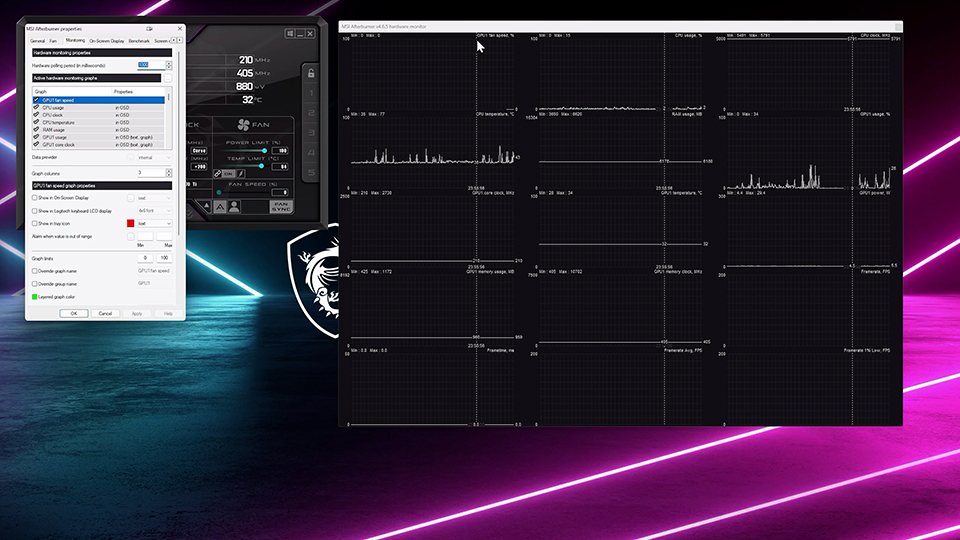The height and width of the screenshot is (540, 960).
Task: Switch to the On-Screen Display tab
Action: 107,41
